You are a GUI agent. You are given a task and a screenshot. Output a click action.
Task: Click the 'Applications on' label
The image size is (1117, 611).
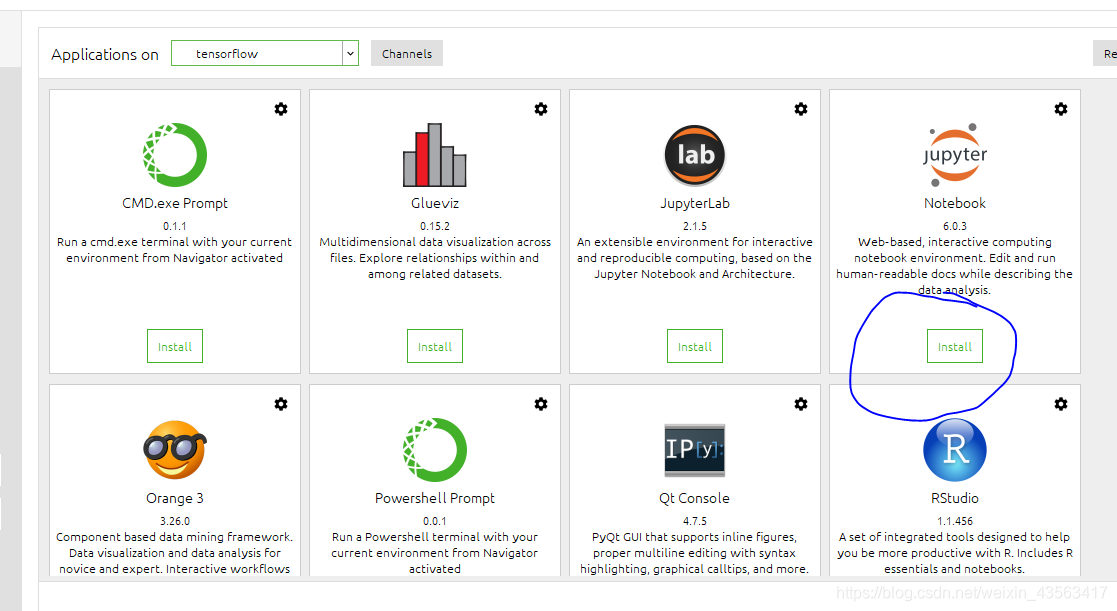[105, 55]
